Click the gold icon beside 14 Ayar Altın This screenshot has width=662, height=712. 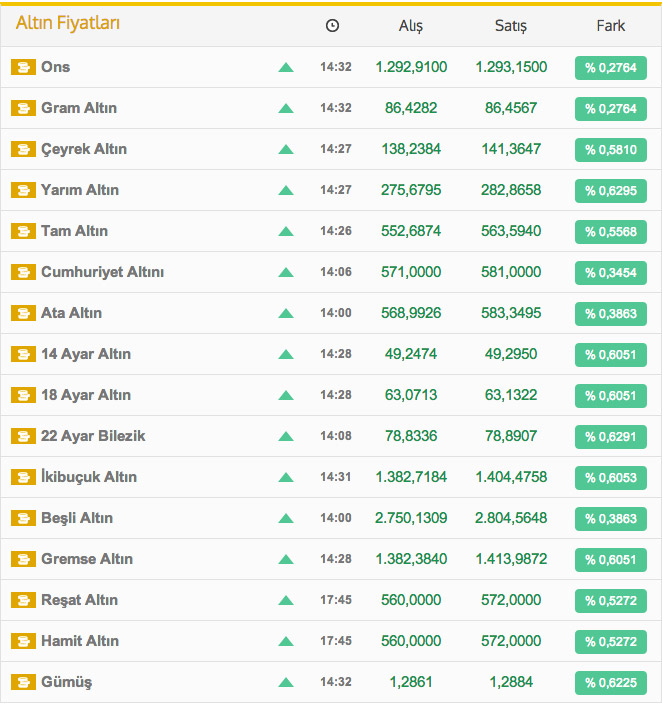[x=23, y=354]
